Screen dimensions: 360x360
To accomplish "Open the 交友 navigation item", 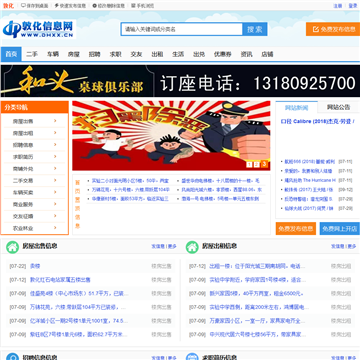I will point(136,54).
